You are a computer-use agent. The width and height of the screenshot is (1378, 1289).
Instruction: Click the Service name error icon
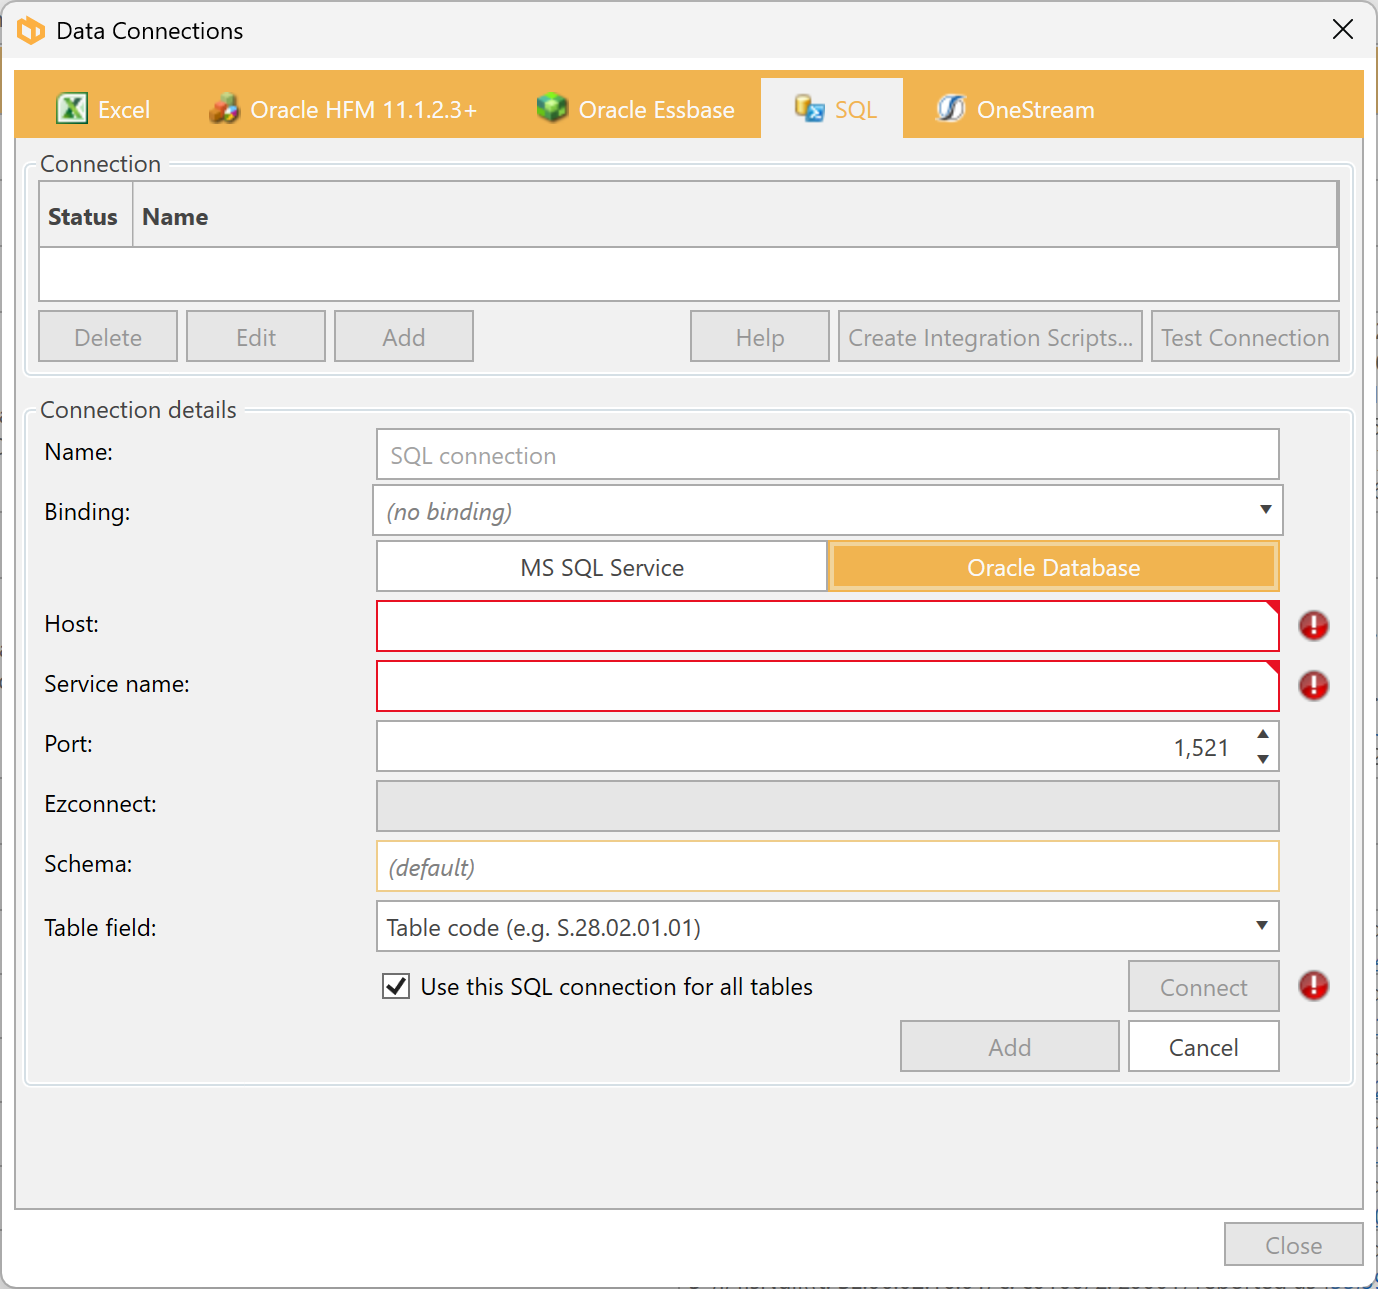pyautogui.click(x=1313, y=686)
